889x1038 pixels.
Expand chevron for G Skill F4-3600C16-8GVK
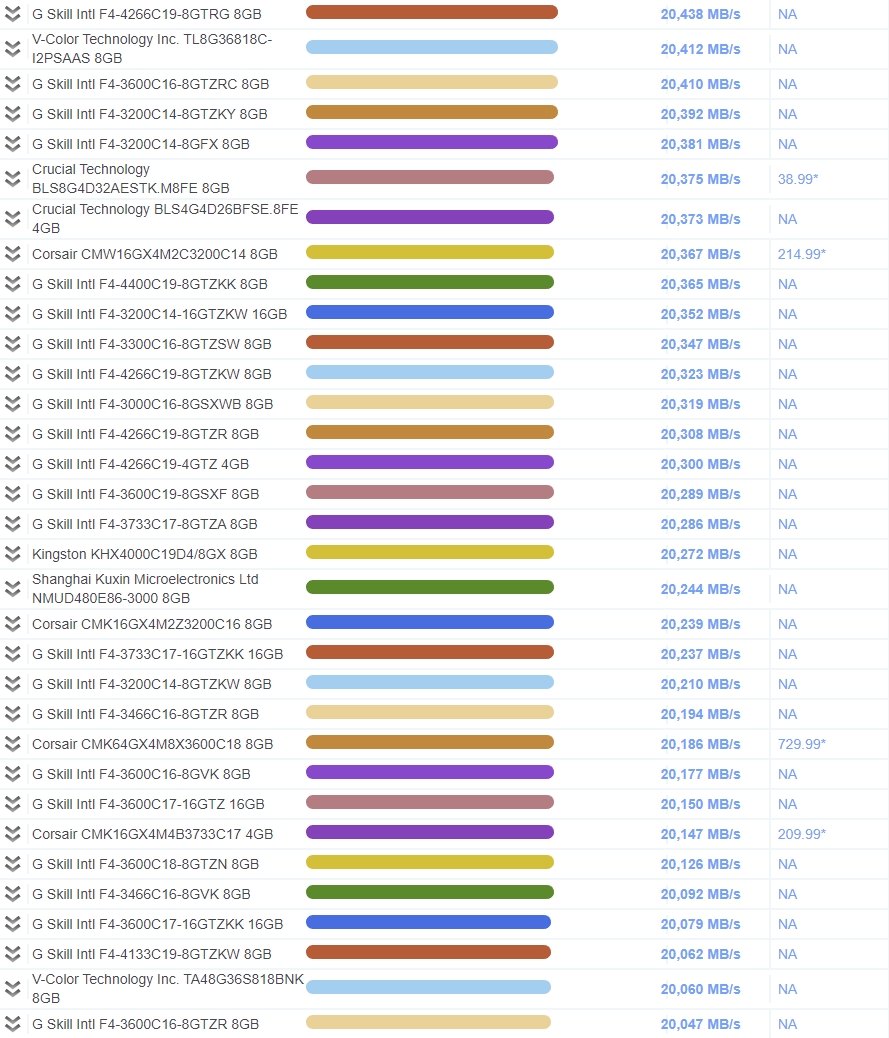click(x=13, y=774)
